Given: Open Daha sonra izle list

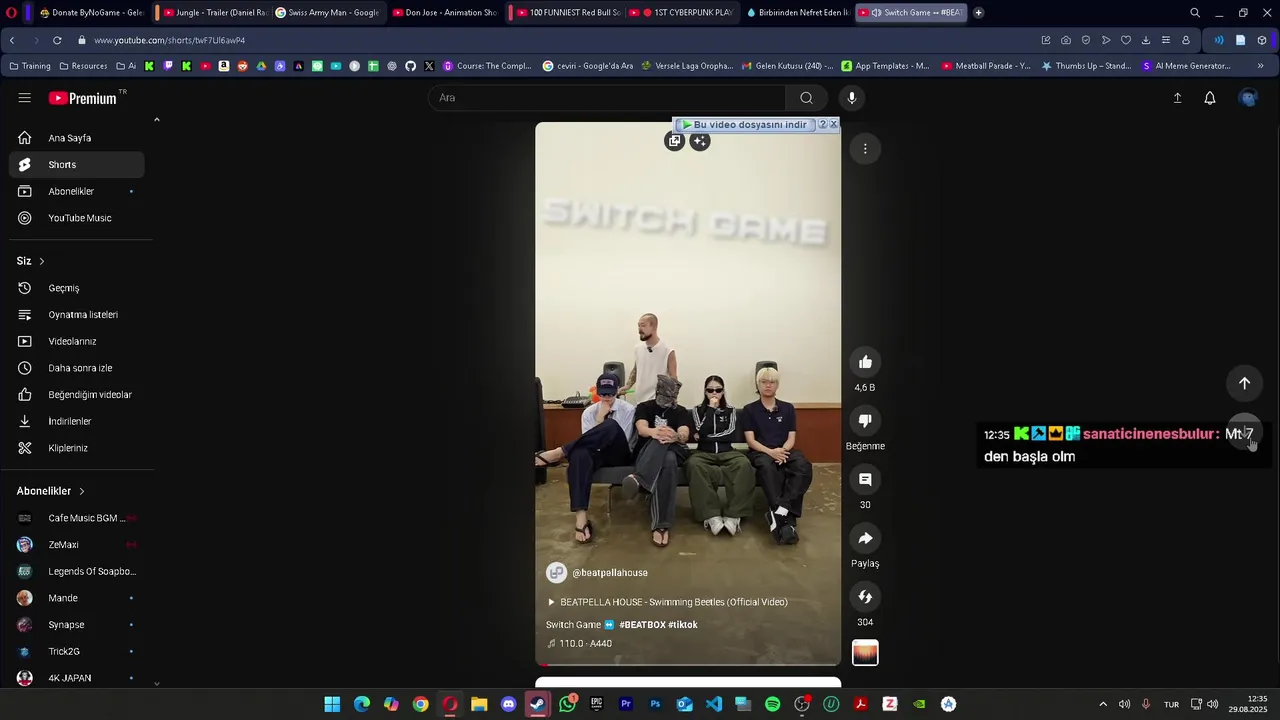Looking at the screenshot, I should click(x=77, y=368).
